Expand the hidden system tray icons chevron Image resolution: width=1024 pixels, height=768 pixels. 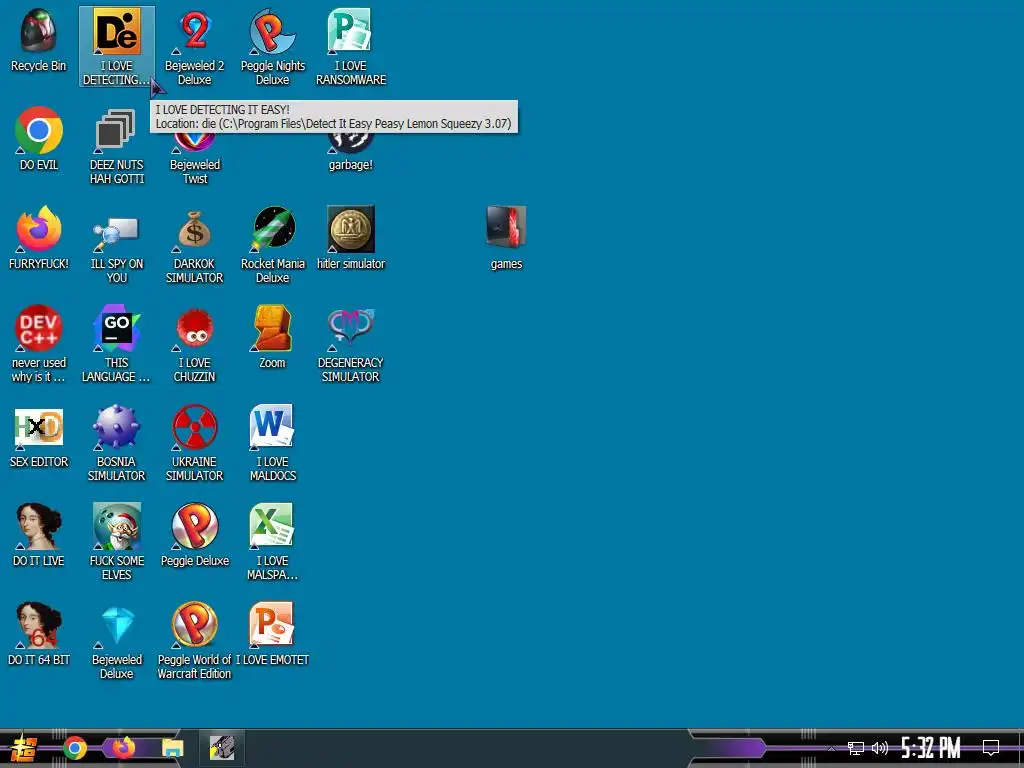[831, 749]
